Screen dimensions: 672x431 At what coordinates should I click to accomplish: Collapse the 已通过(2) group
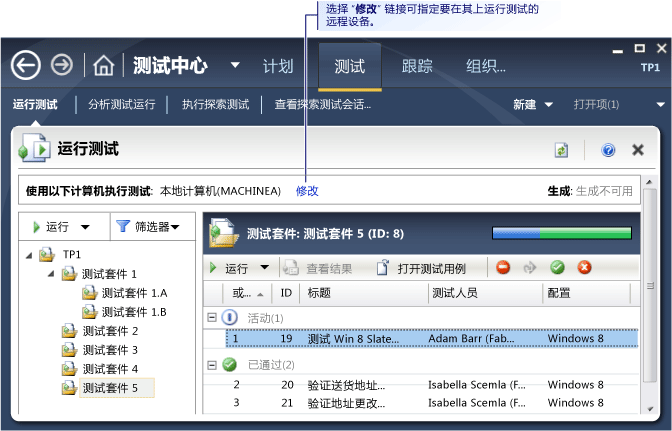[212, 365]
